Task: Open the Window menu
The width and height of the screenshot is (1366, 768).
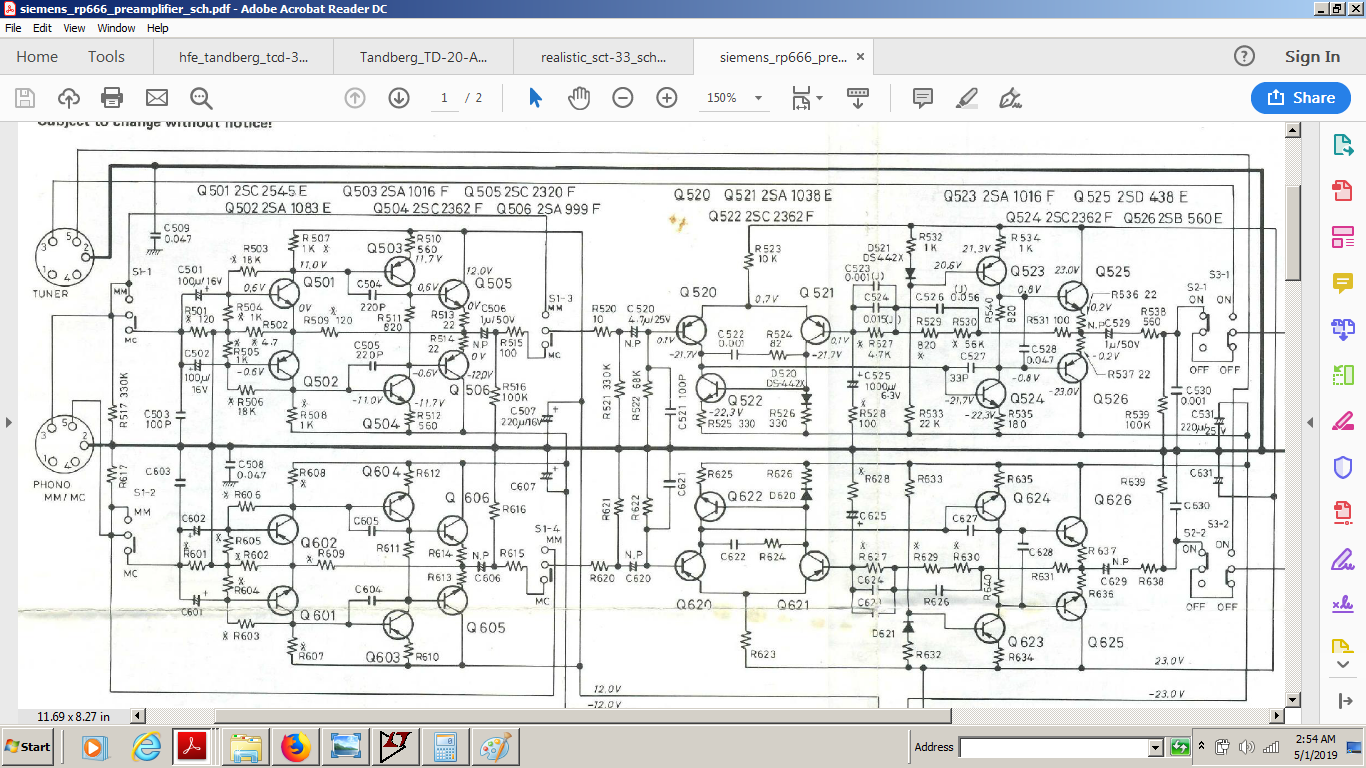Action: pyautogui.click(x=117, y=28)
